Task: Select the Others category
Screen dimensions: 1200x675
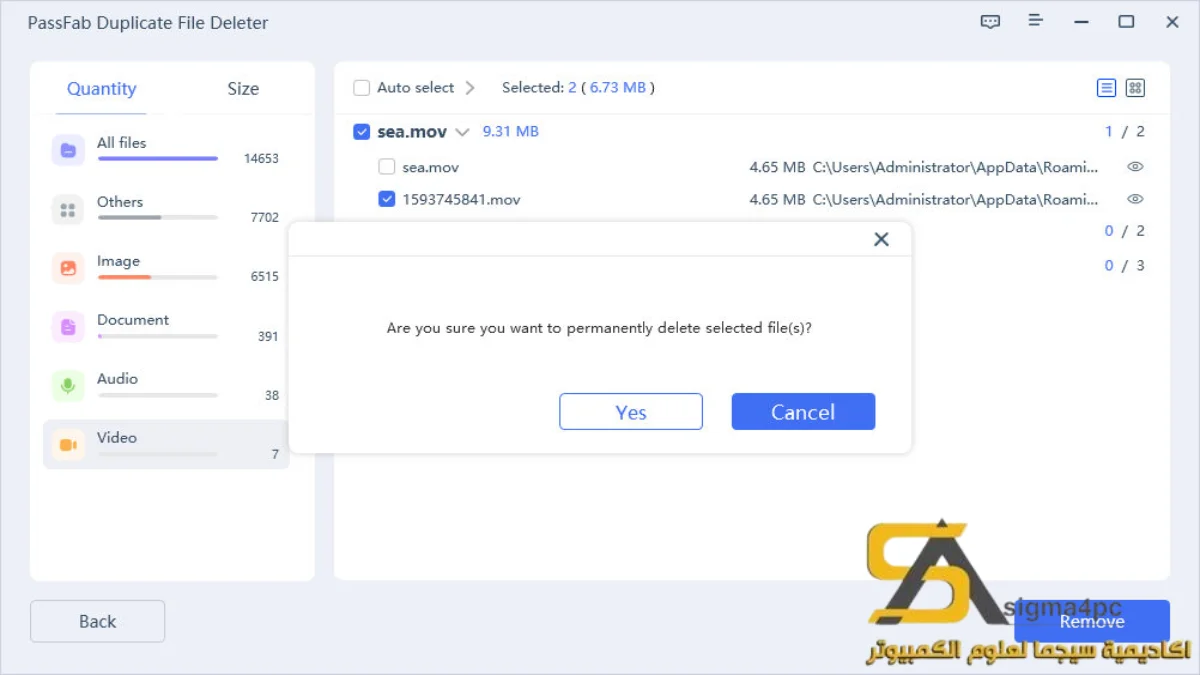Action: tap(166, 209)
